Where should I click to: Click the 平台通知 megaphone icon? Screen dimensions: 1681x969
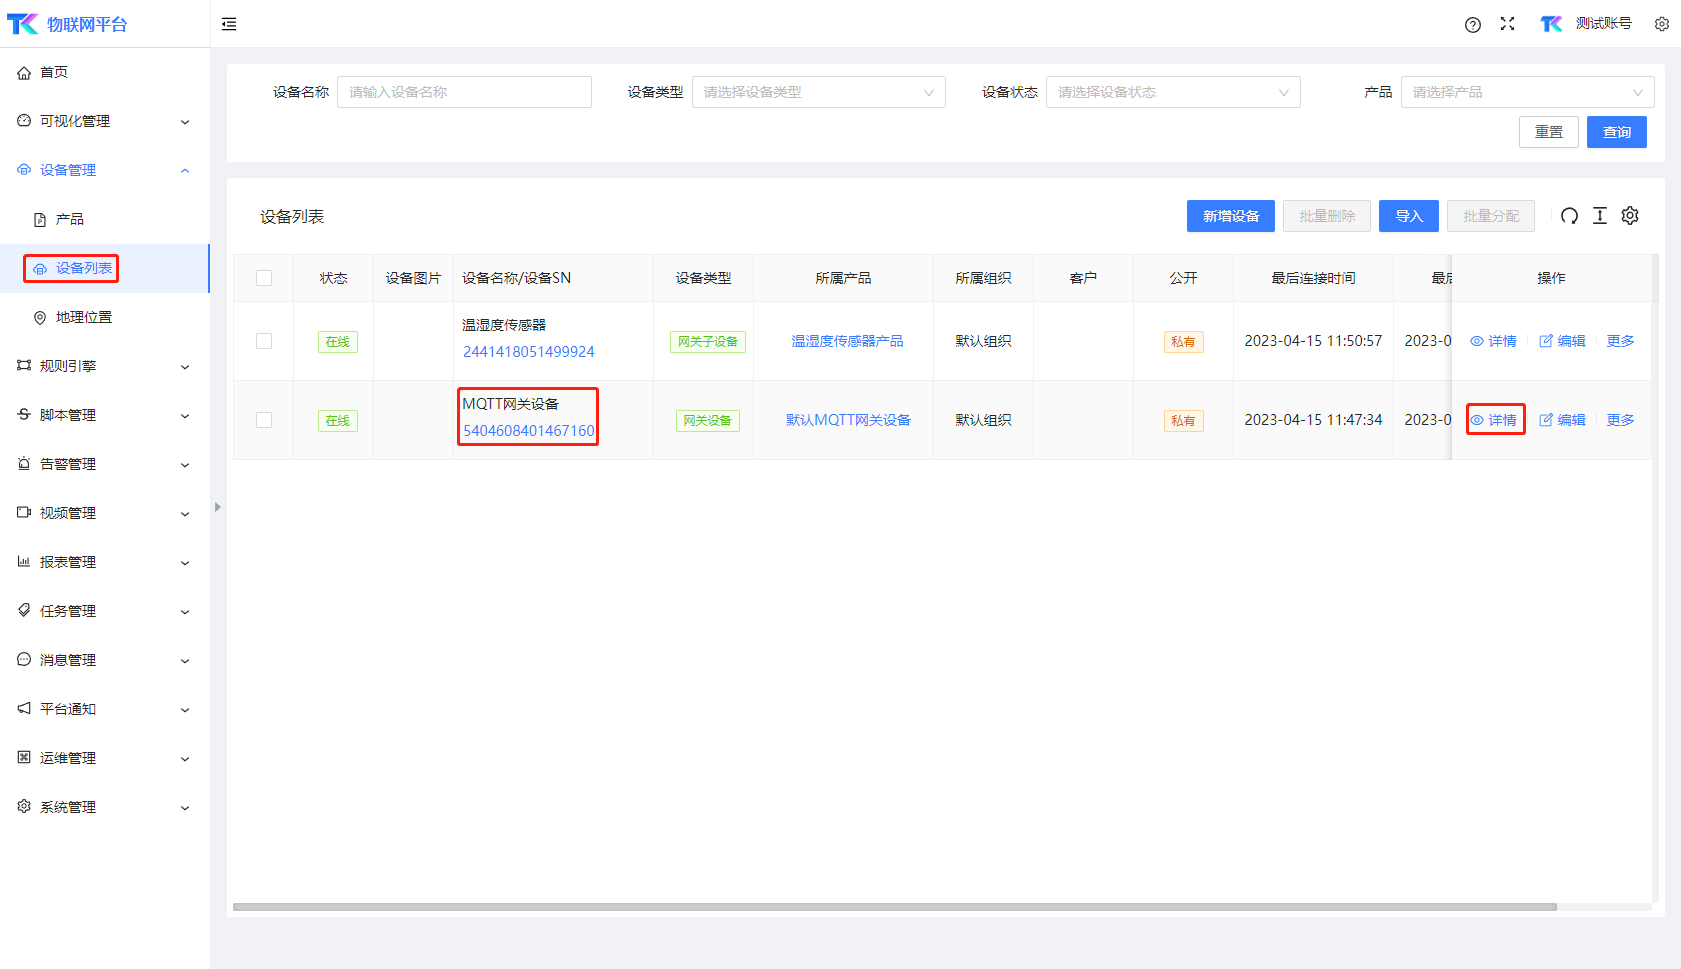(x=24, y=709)
